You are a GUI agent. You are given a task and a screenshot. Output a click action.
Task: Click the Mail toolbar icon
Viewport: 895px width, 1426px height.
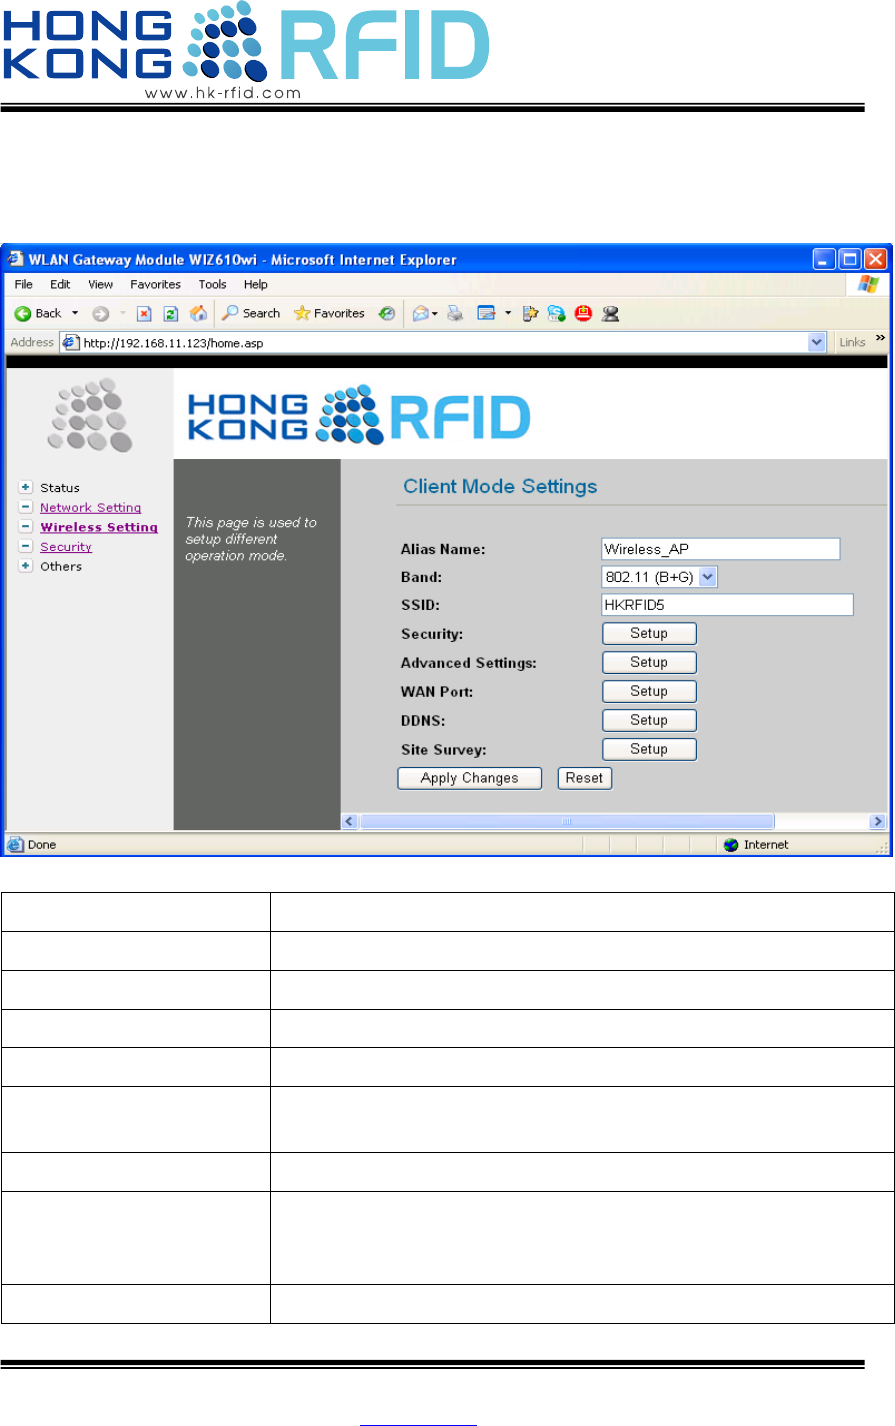(x=421, y=314)
